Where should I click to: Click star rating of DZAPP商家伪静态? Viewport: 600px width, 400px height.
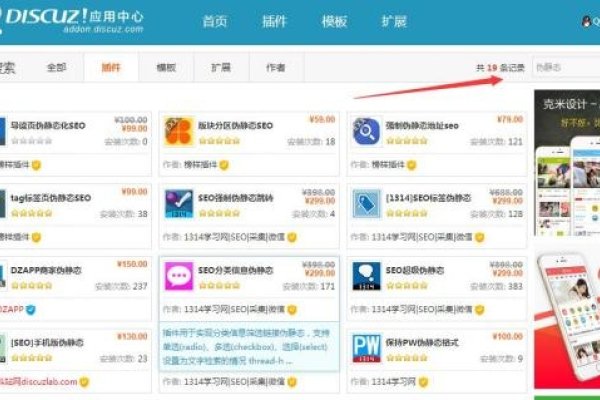tap(31, 286)
